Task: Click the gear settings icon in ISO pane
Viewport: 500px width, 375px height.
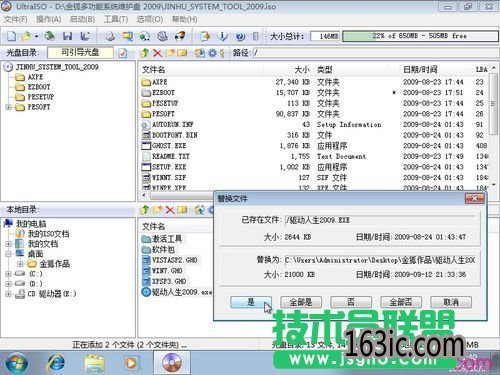Action: tap(212, 53)
